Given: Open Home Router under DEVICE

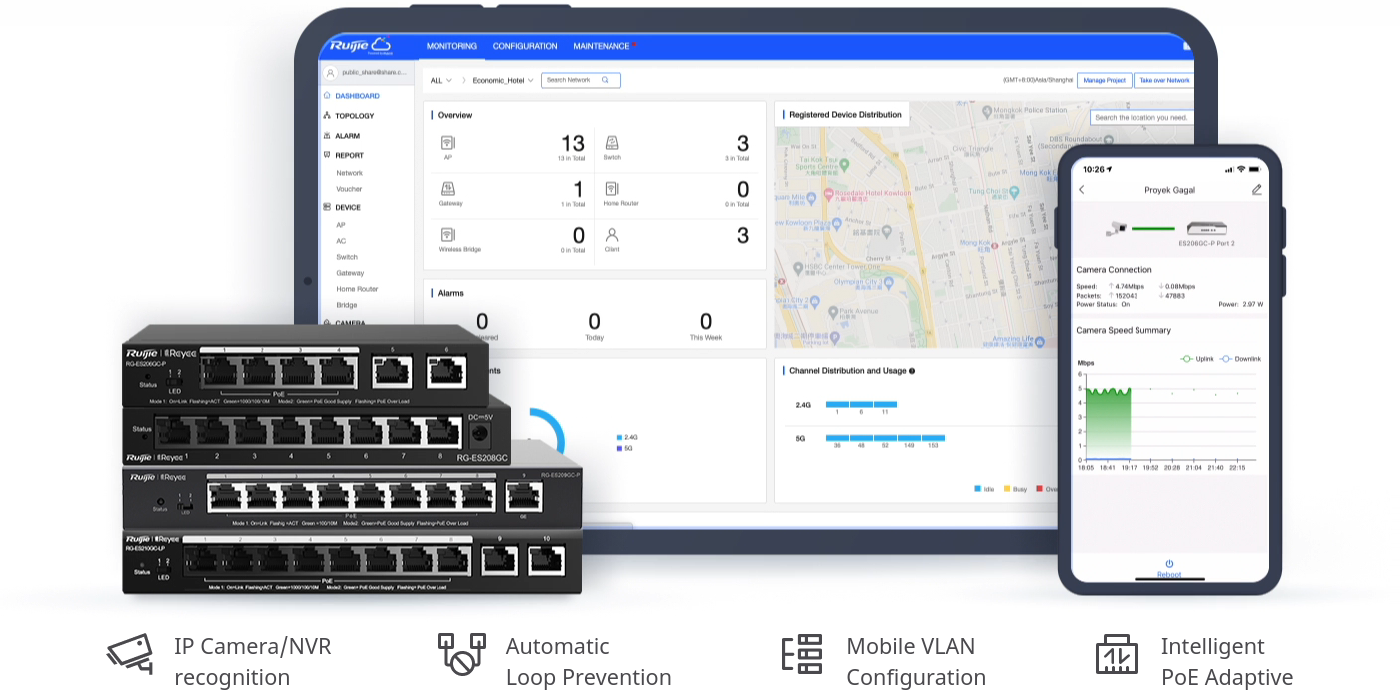Looking at the screenshot, I should (357, 289).
